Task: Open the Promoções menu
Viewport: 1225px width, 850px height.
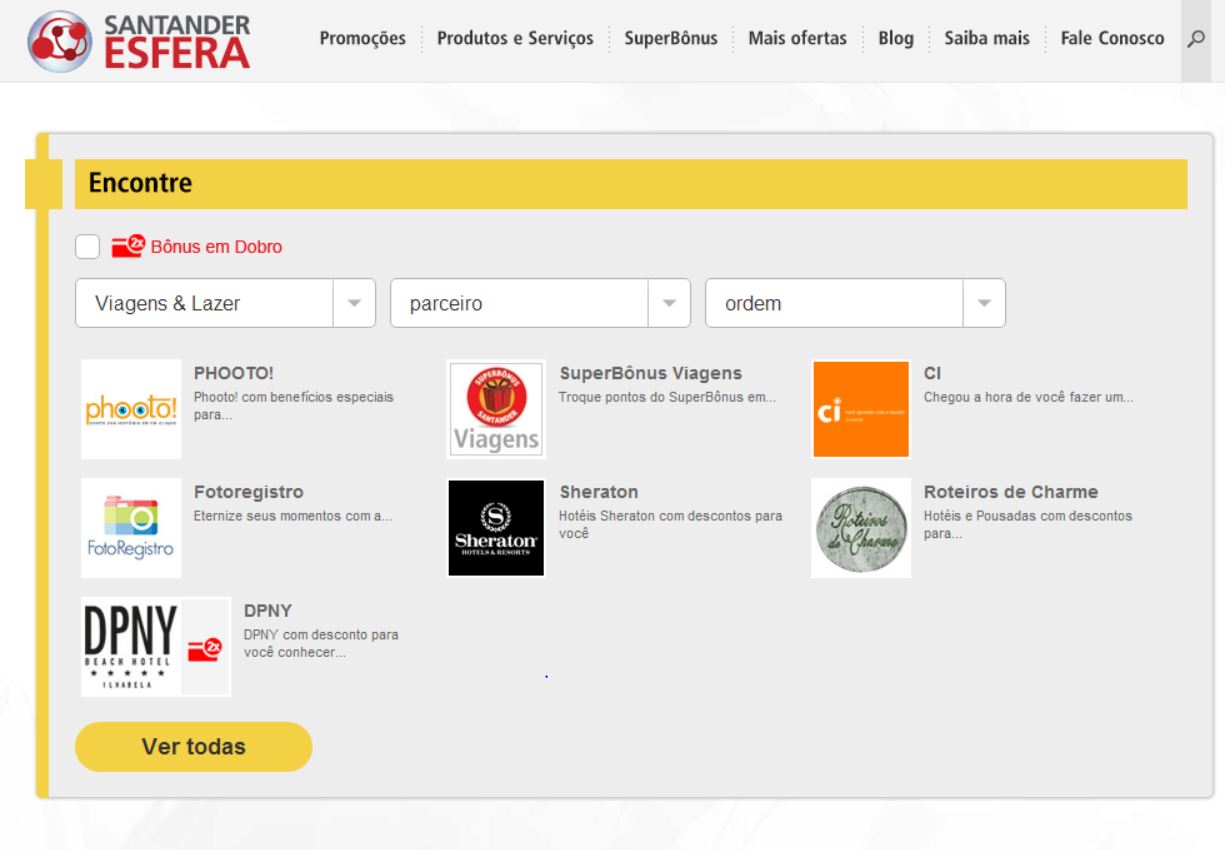Action: tap(363, 39)
